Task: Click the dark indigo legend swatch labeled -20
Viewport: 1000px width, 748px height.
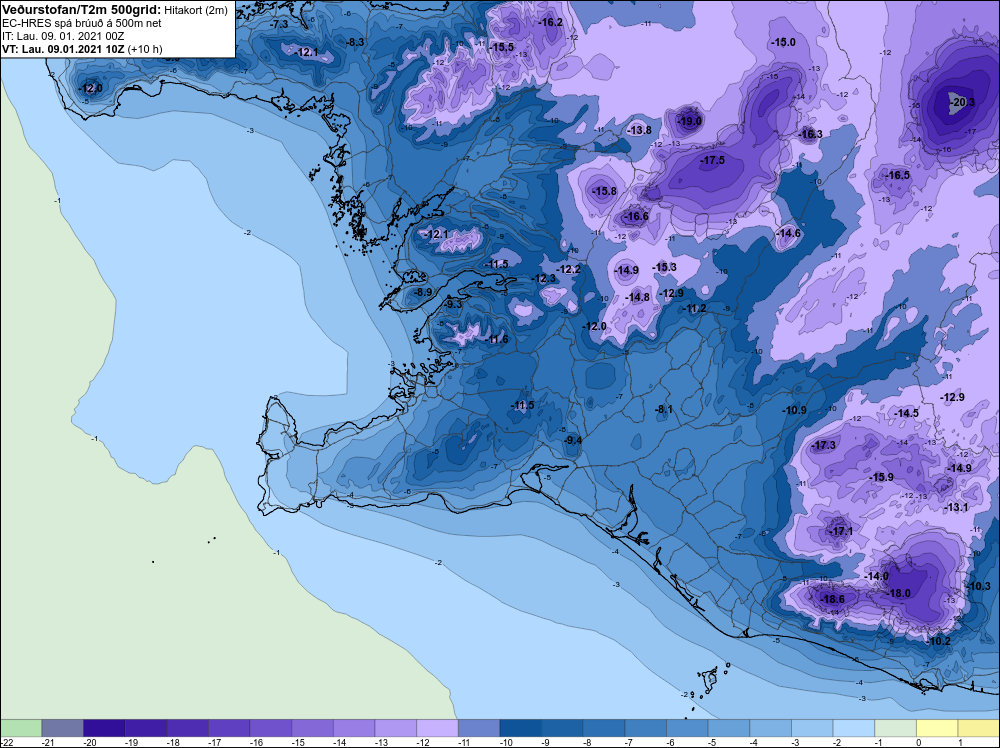Action: tap(104, 728)
